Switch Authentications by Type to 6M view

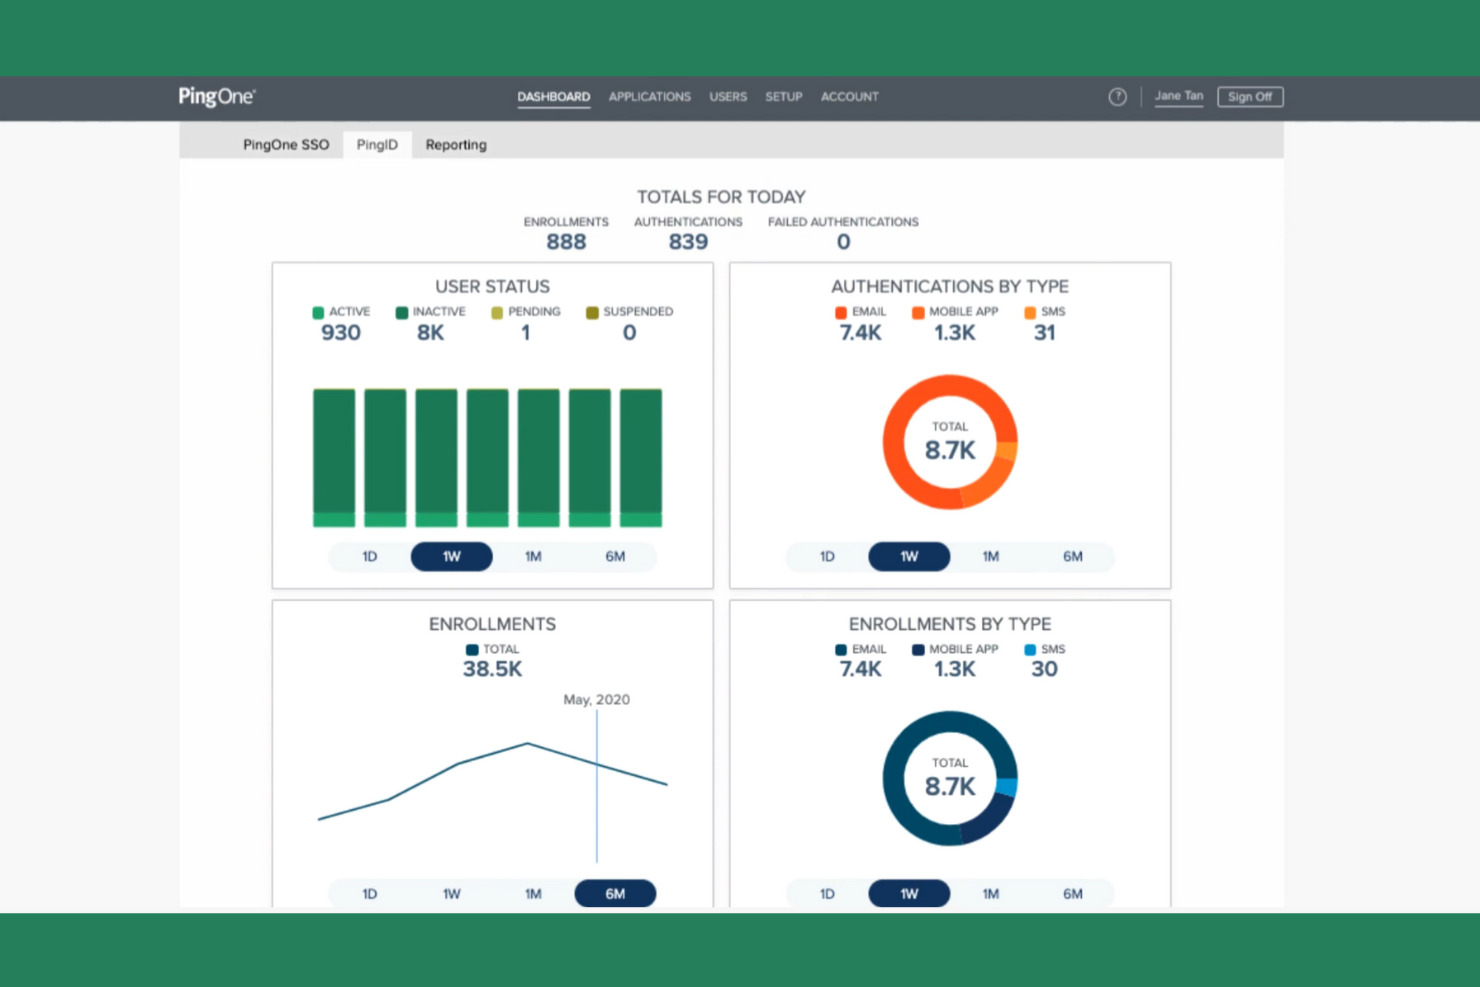click(1072, 556)
